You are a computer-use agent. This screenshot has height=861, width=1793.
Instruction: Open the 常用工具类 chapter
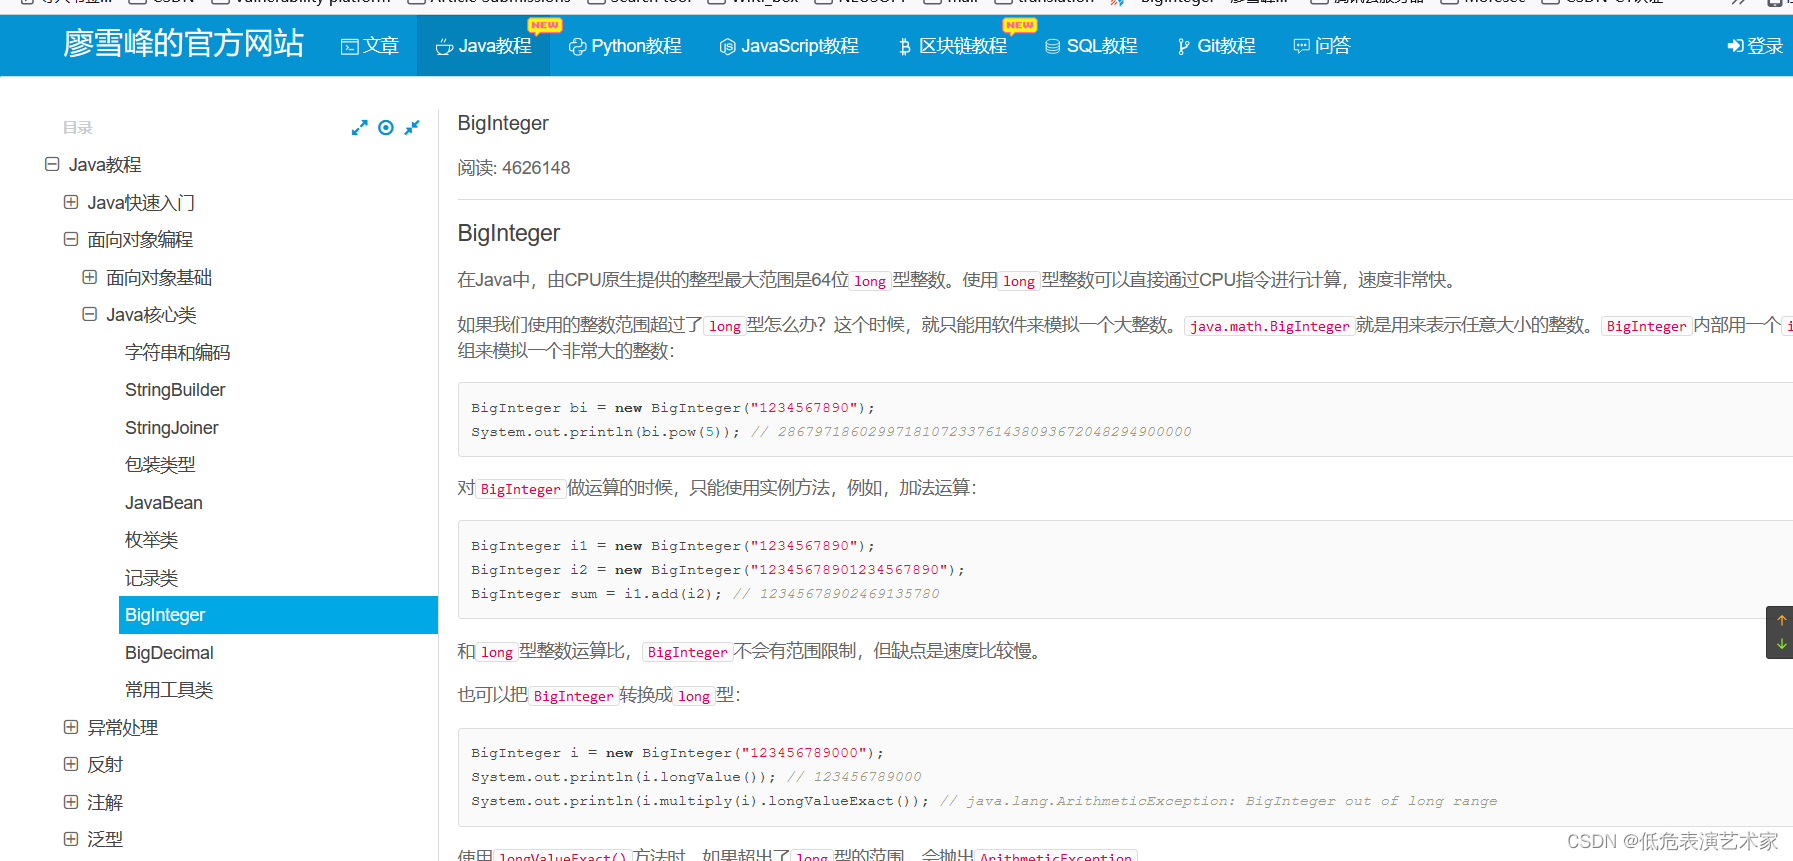click(169, 690)
